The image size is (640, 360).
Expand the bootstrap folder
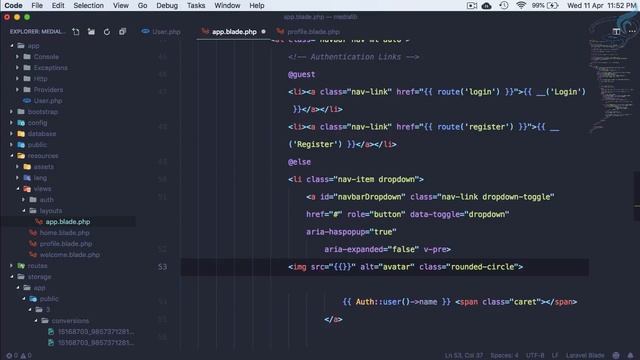pos(11,111)
